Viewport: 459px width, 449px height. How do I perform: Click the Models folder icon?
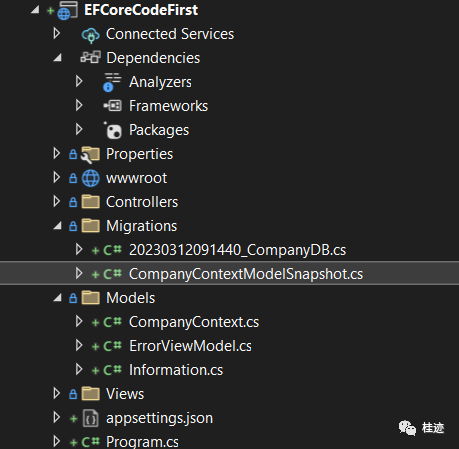(91, 298)
